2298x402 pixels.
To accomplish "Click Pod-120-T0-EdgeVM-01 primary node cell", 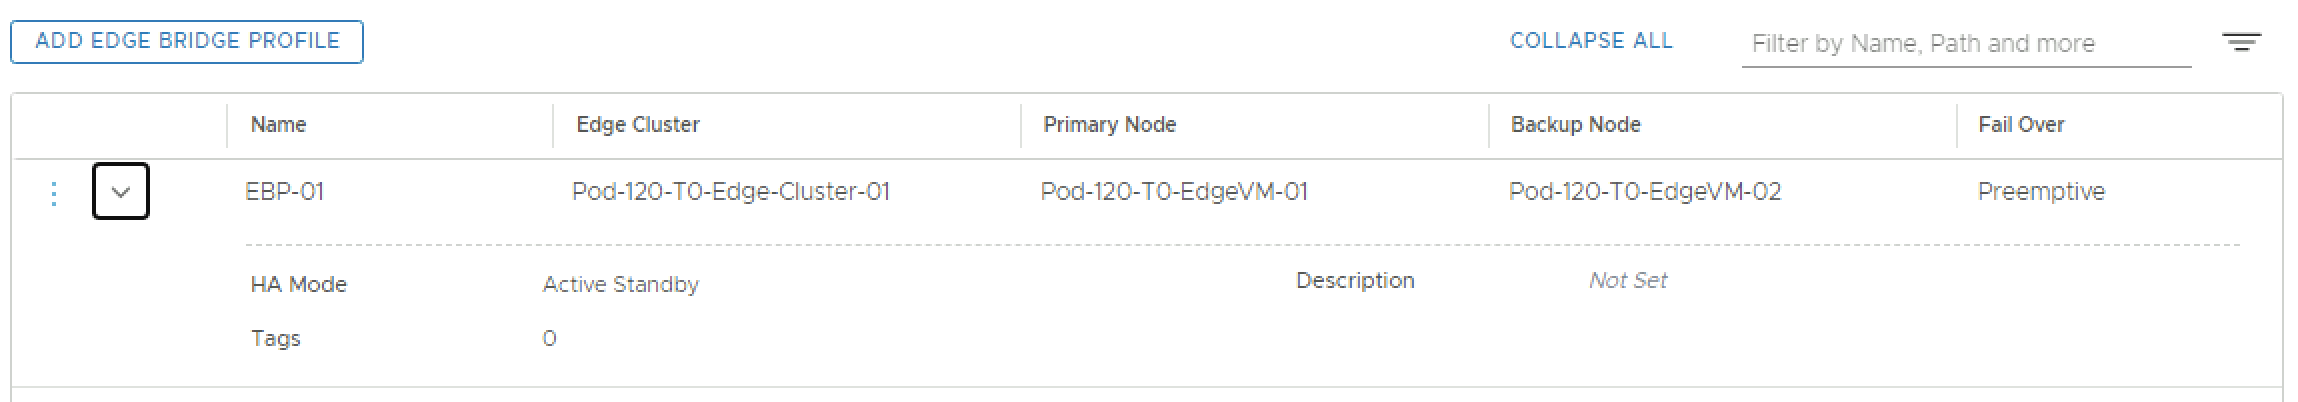I will tap(1173, 192).
